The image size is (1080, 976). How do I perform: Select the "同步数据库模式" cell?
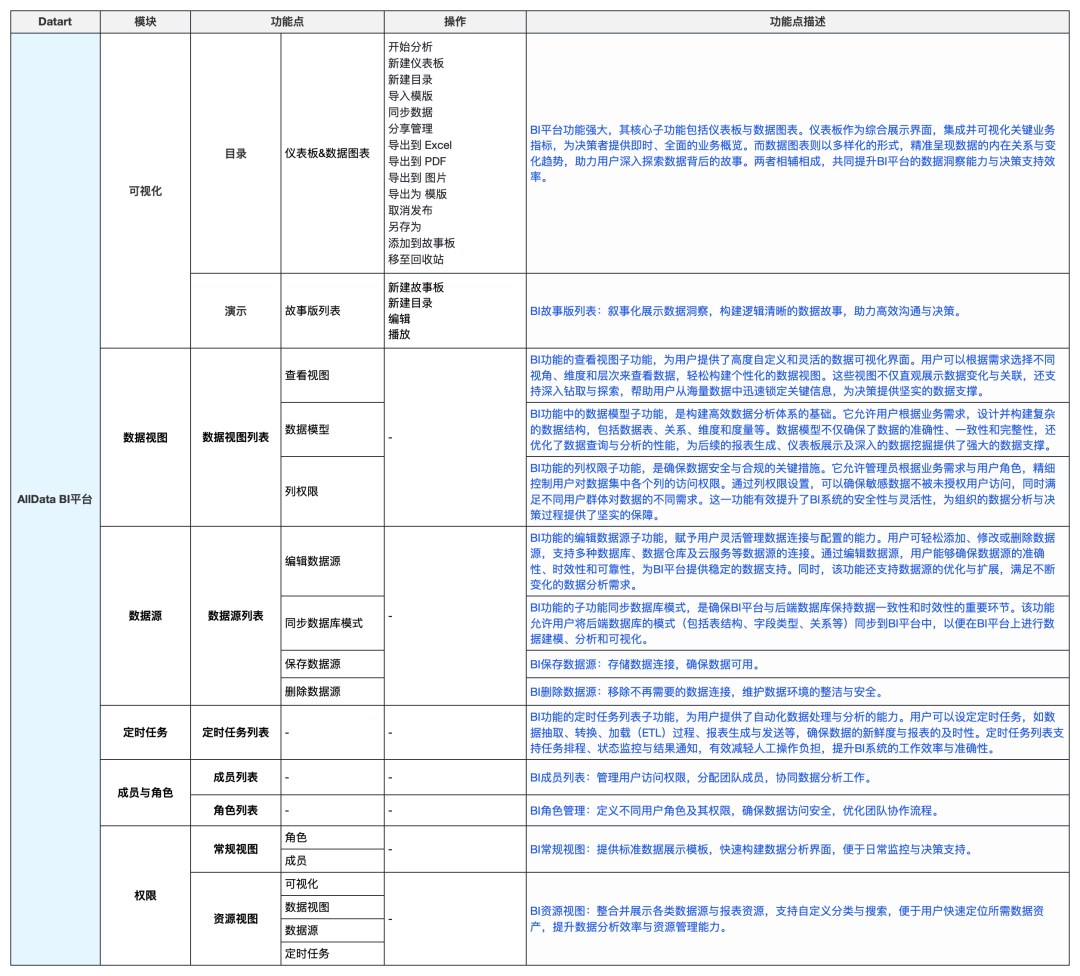323,623
